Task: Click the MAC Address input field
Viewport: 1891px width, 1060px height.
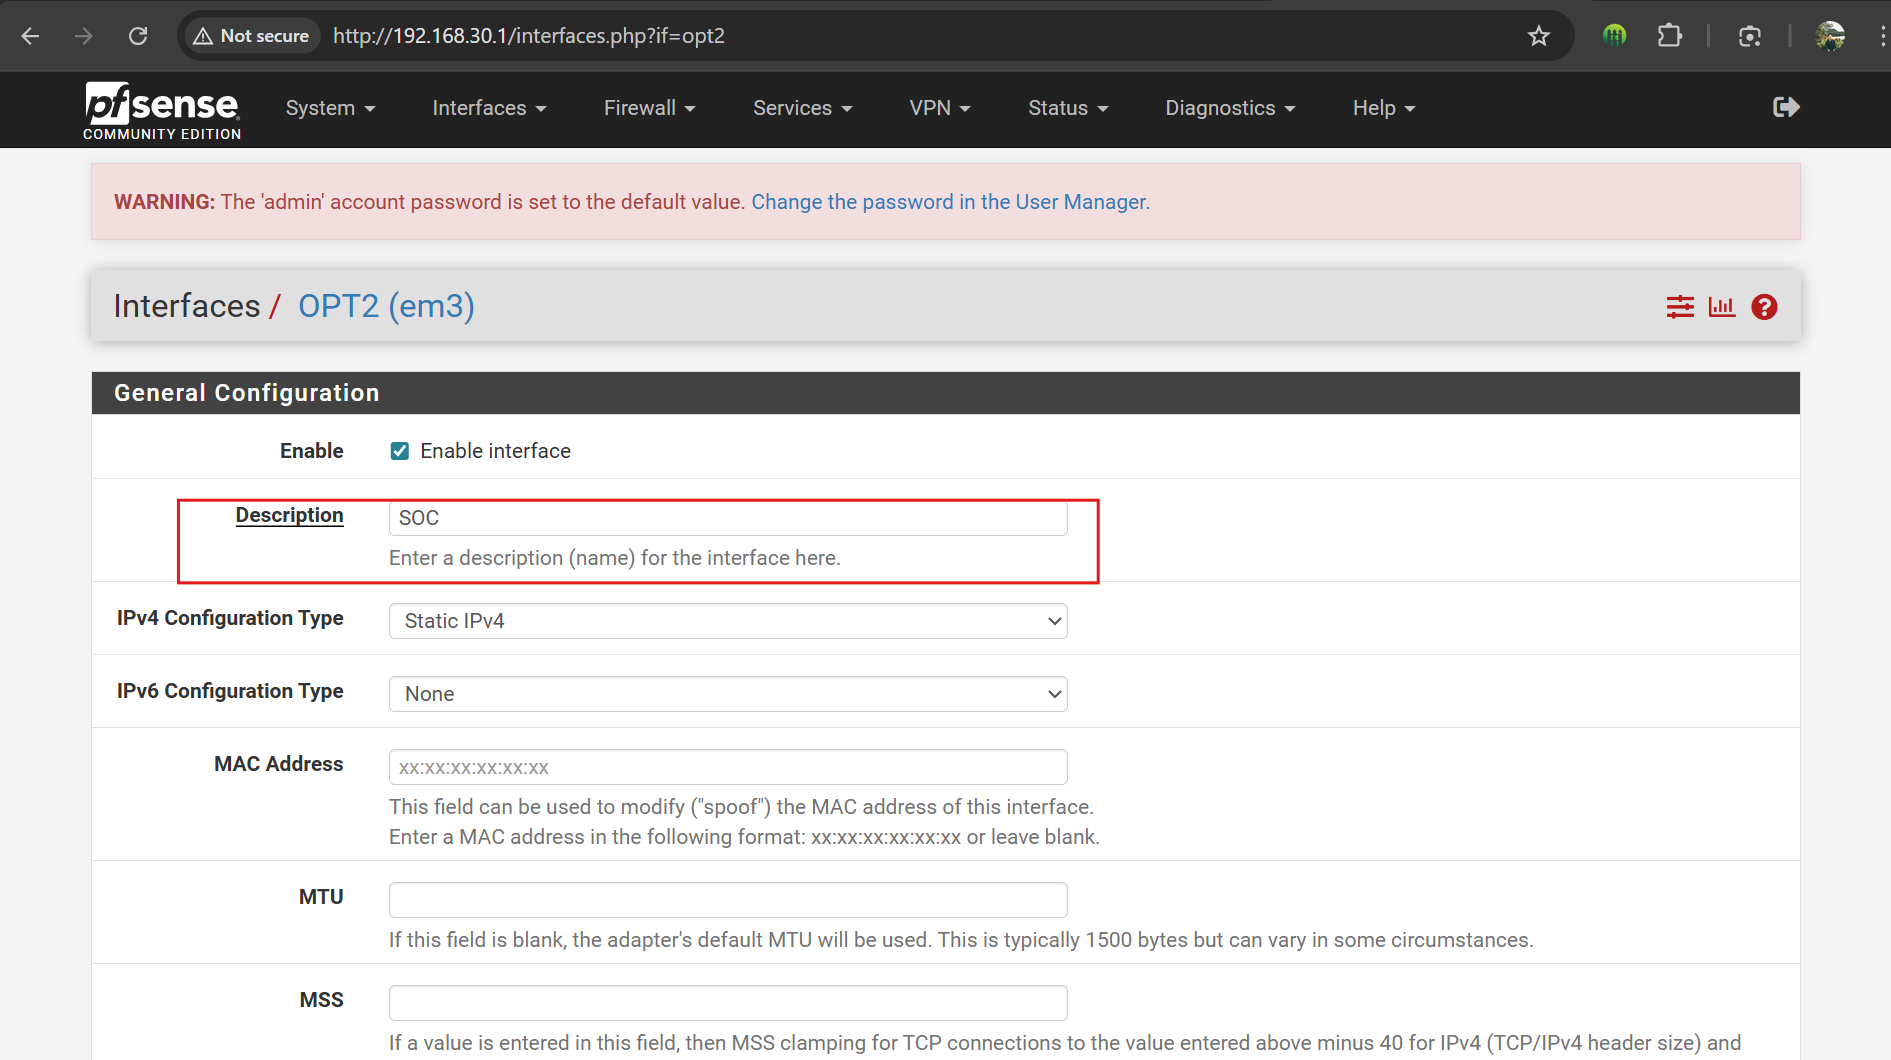Action: (727, 767)
